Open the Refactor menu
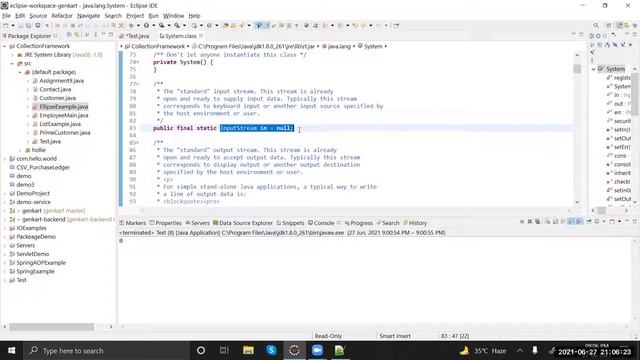This screenshot has height=360, width=640. 62,16
